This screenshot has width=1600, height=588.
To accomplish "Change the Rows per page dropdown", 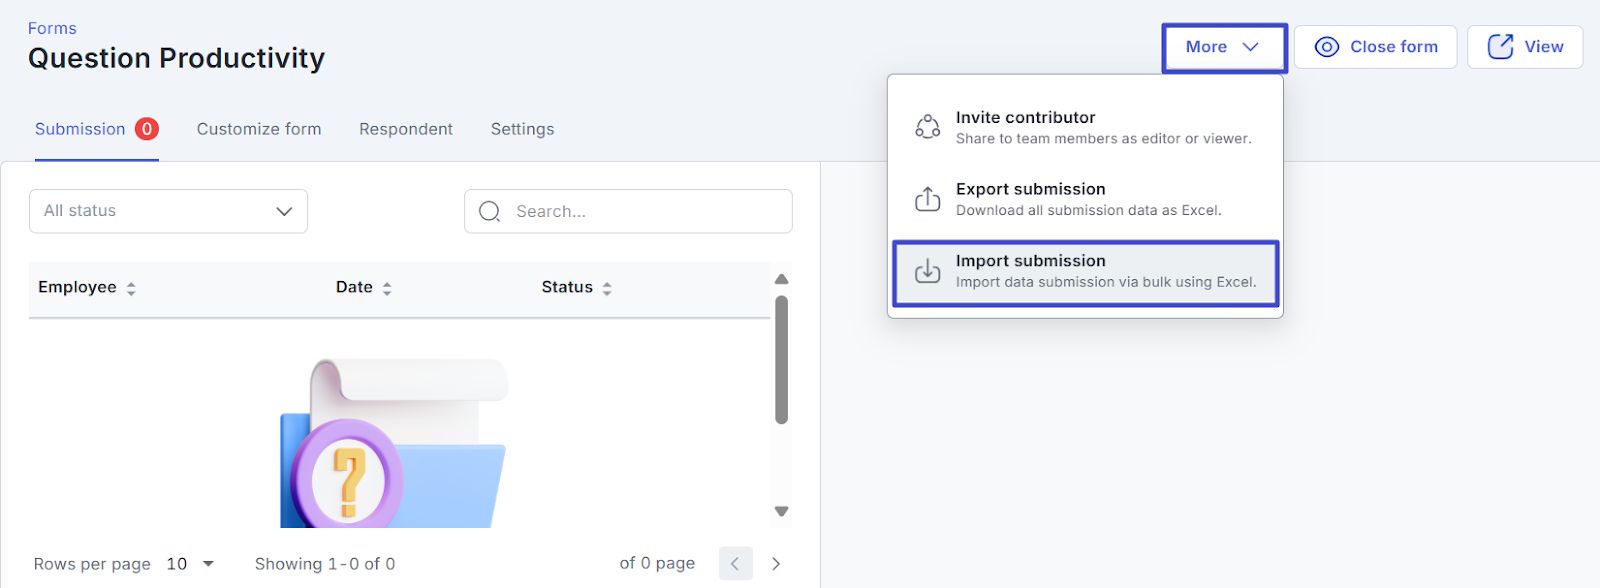I will click(190, 564).
